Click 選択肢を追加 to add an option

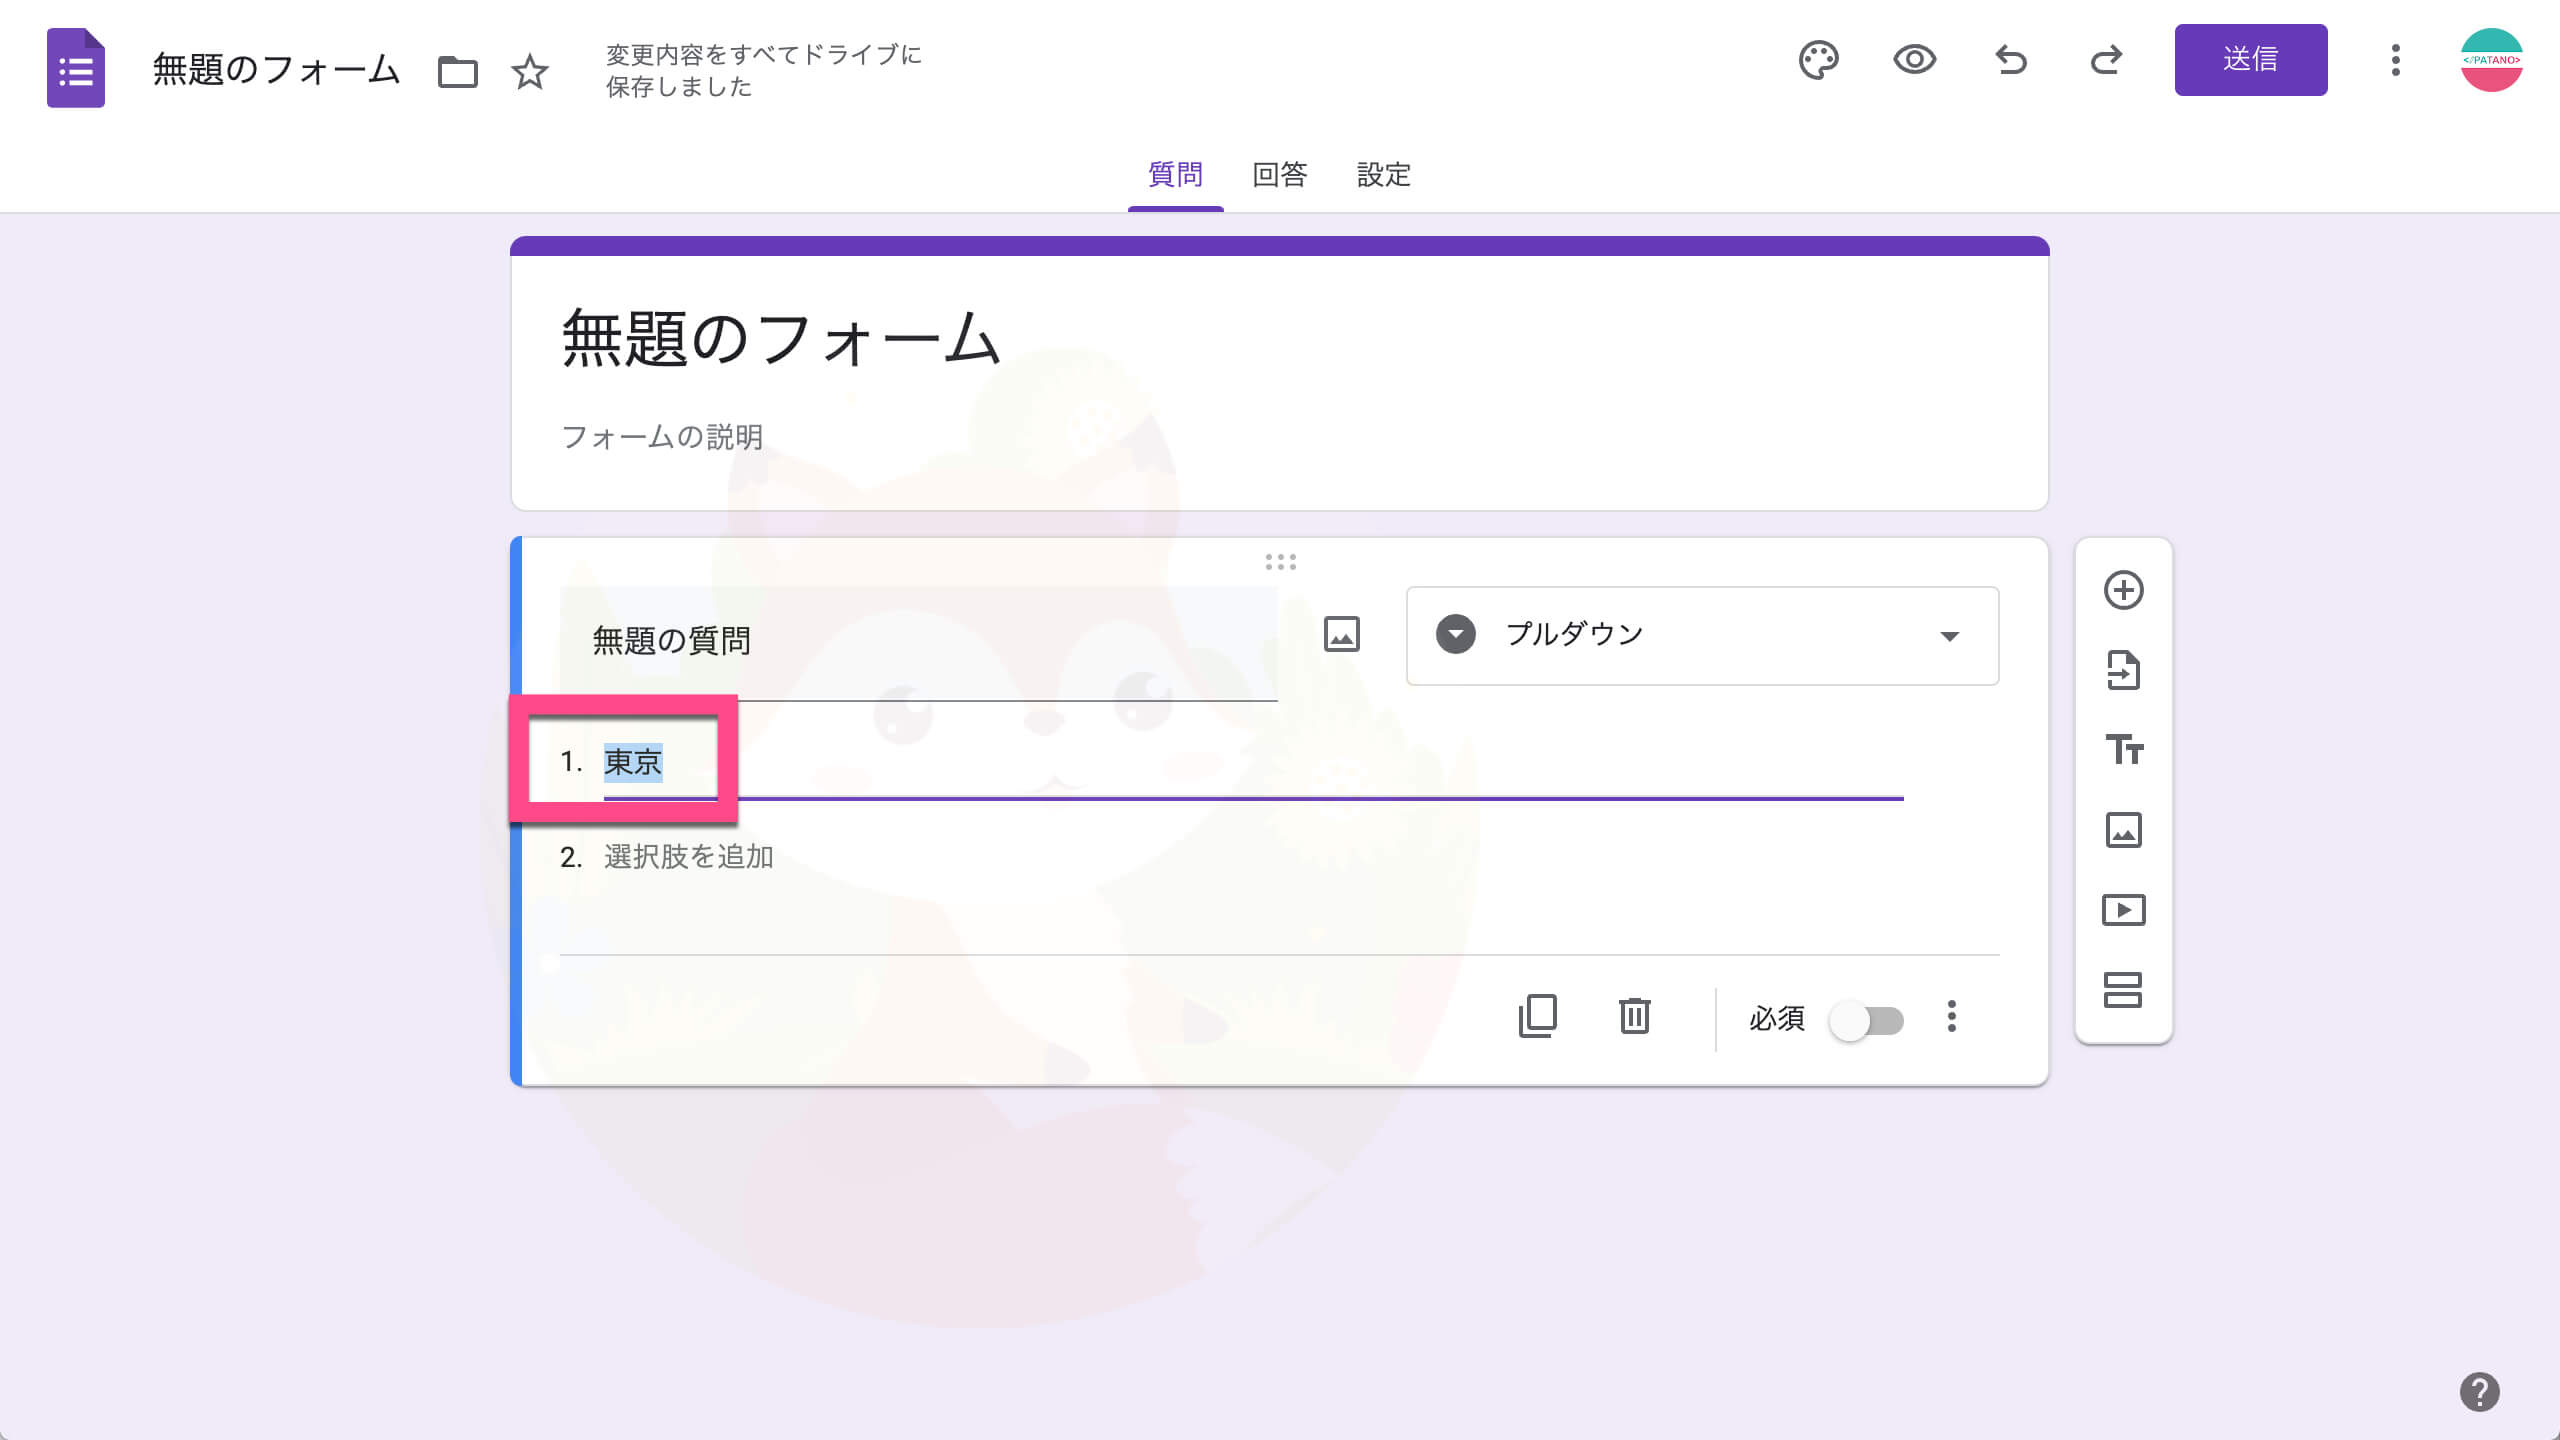[689, 857]
